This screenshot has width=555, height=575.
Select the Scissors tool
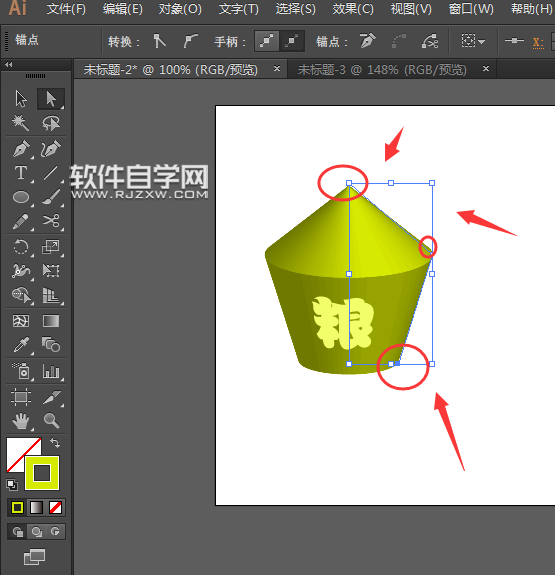pos(51,221)
